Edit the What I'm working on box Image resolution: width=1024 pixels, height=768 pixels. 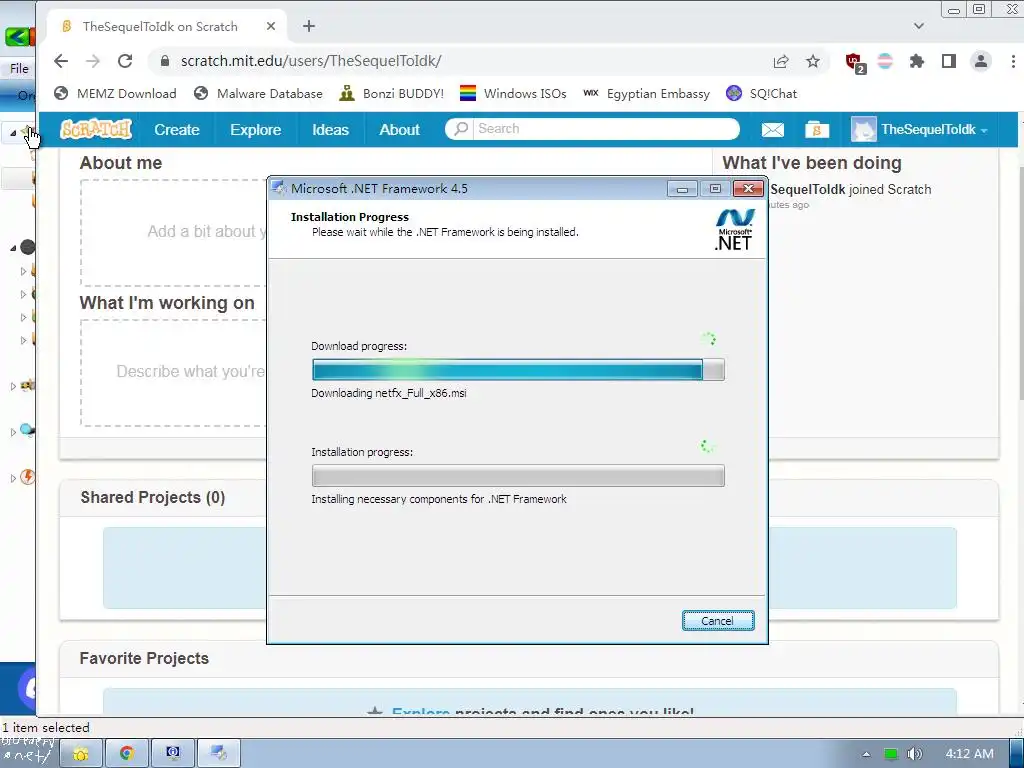(173, 373)
